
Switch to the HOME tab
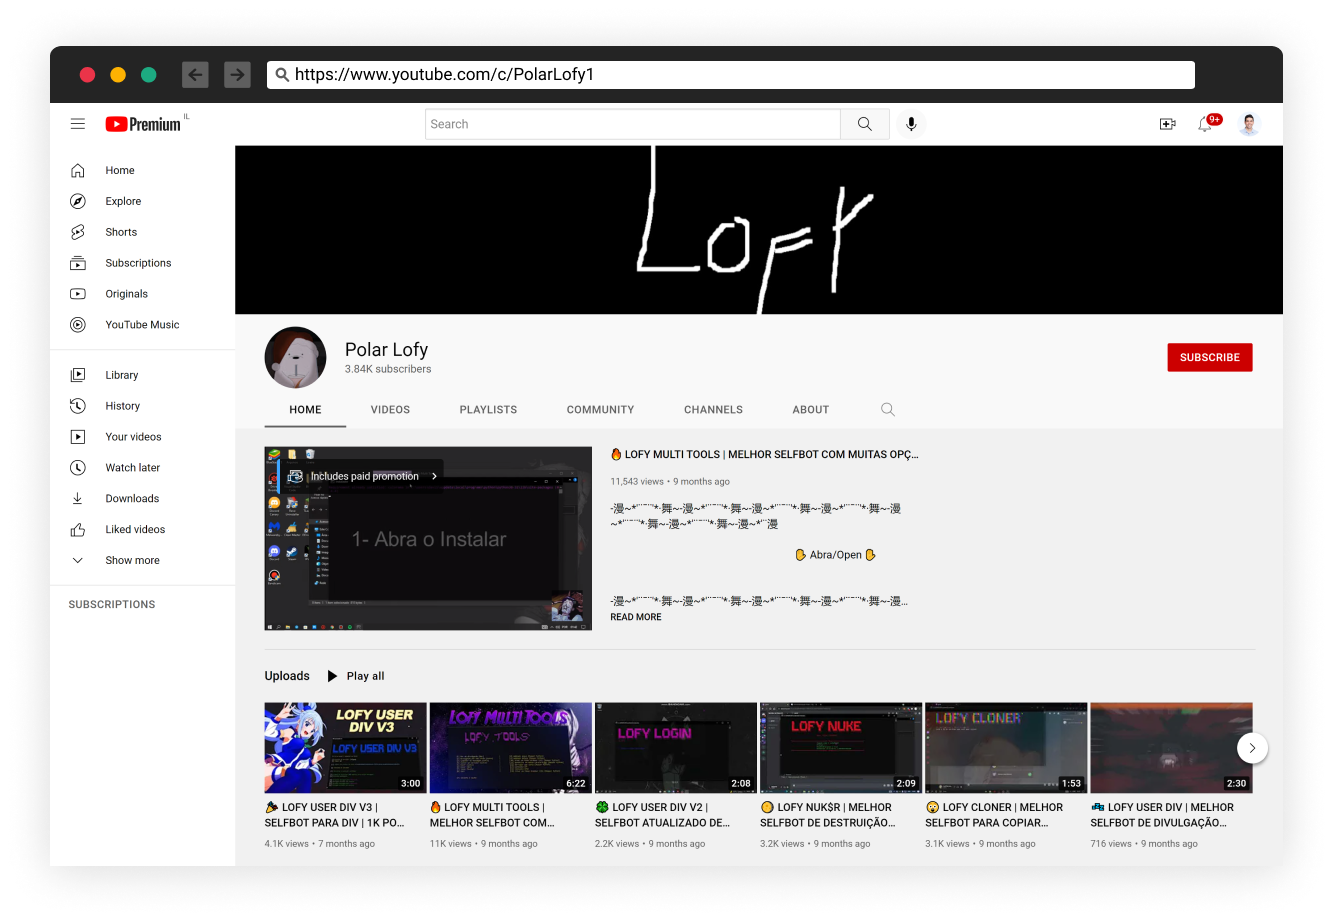[x=305, y=409]
